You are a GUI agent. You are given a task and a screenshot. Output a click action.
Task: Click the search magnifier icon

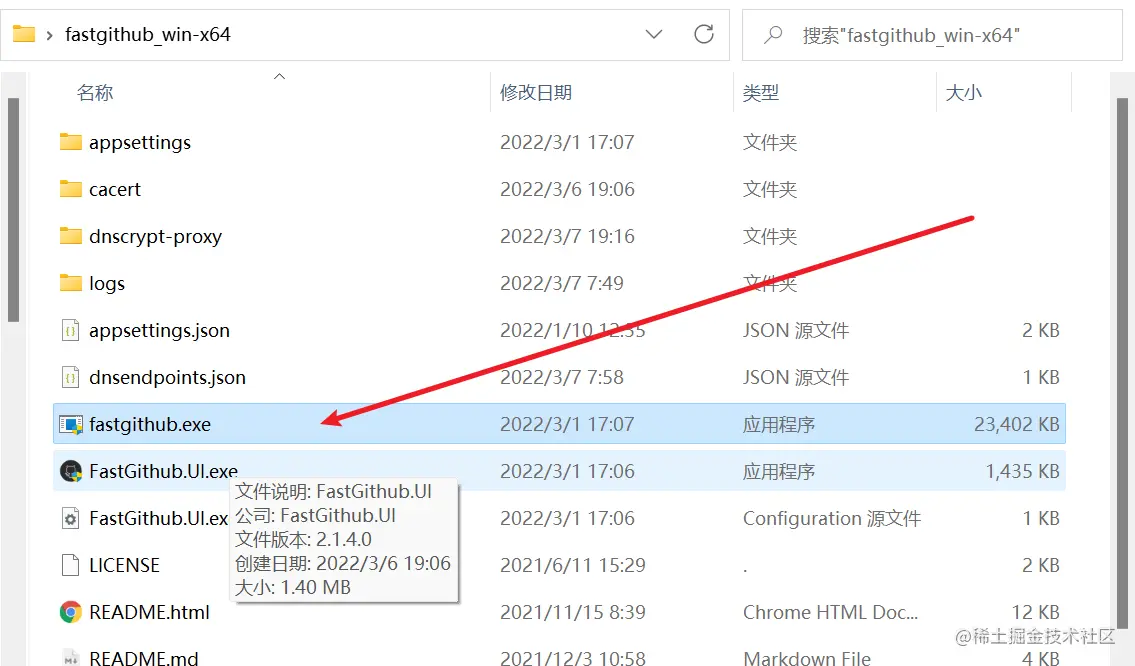tap(773, 34)
